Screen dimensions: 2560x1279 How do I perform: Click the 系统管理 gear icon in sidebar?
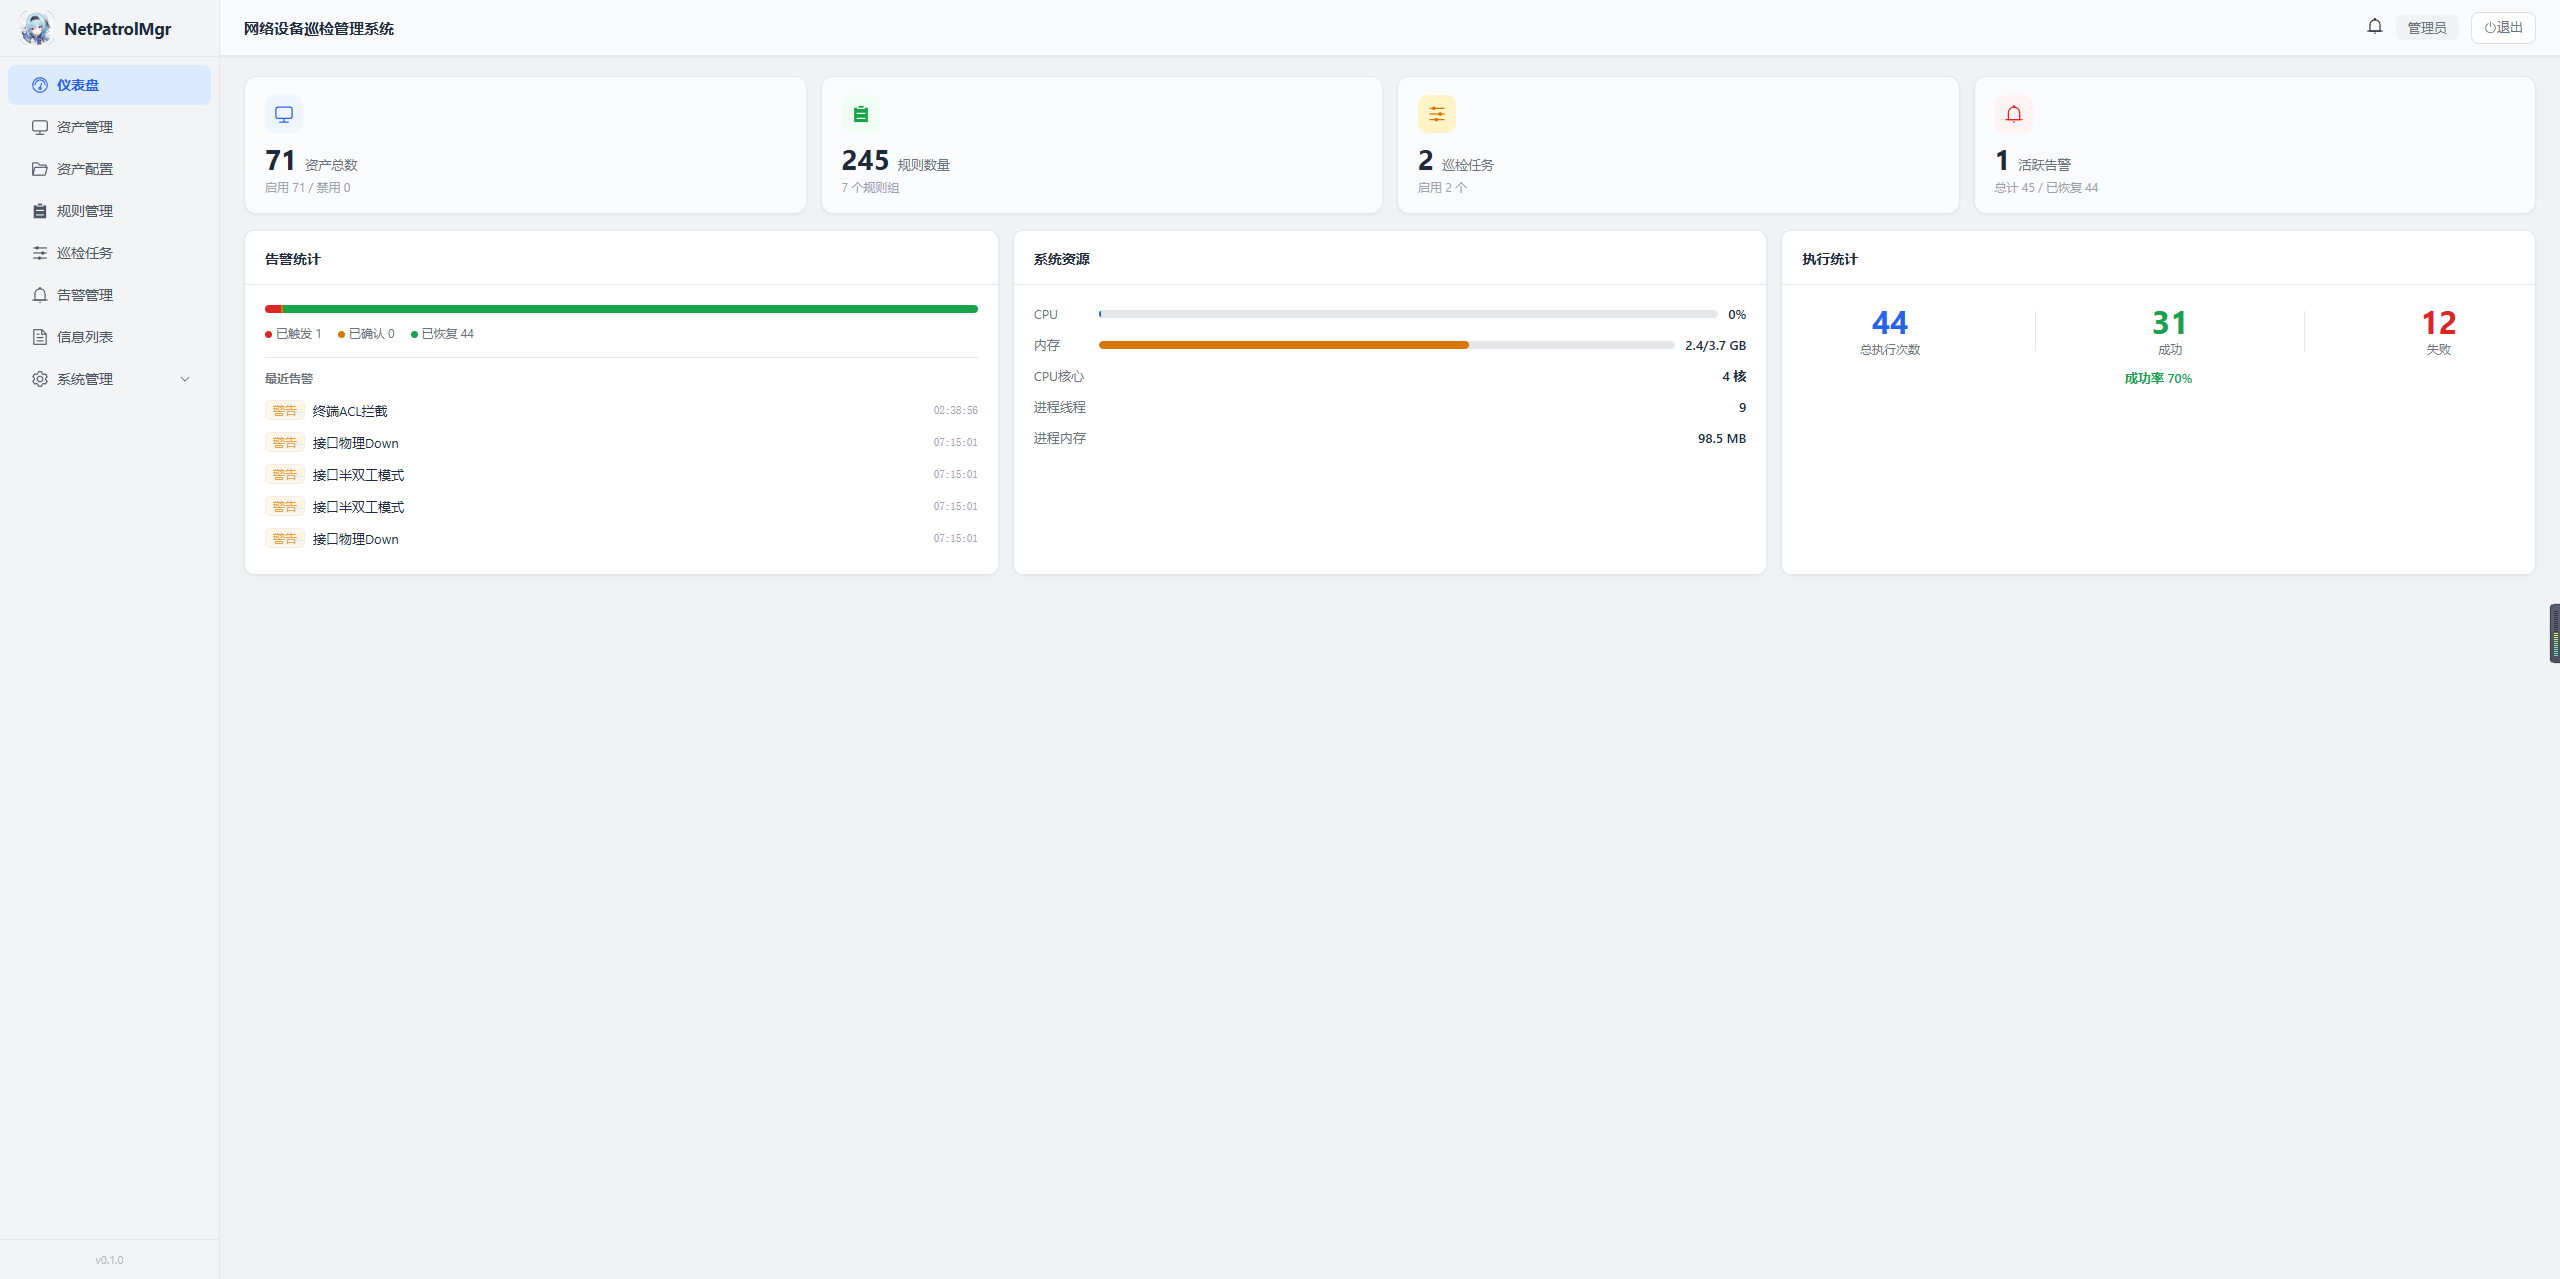[x=40, y=379]
